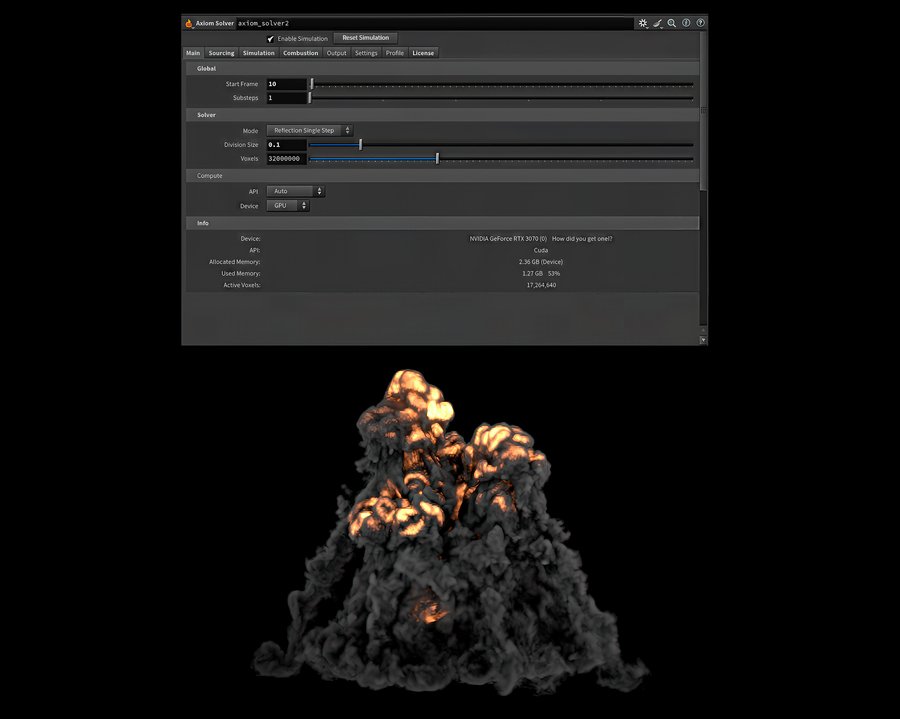This screenshot has height=719, width=900.
Task: Open the node info icon
Action: click(686, 23)
